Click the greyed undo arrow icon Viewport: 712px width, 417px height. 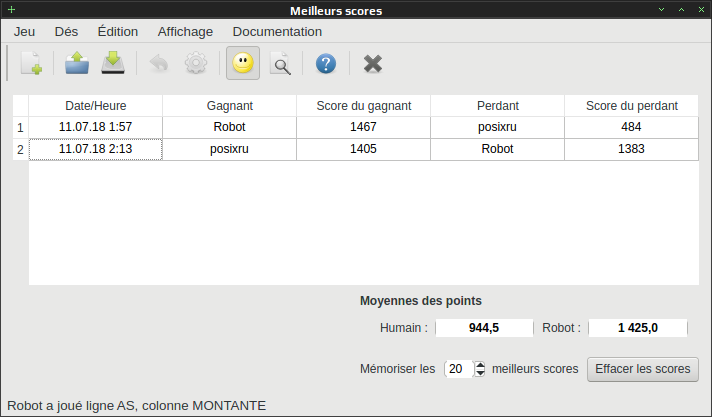coord(159,63)
